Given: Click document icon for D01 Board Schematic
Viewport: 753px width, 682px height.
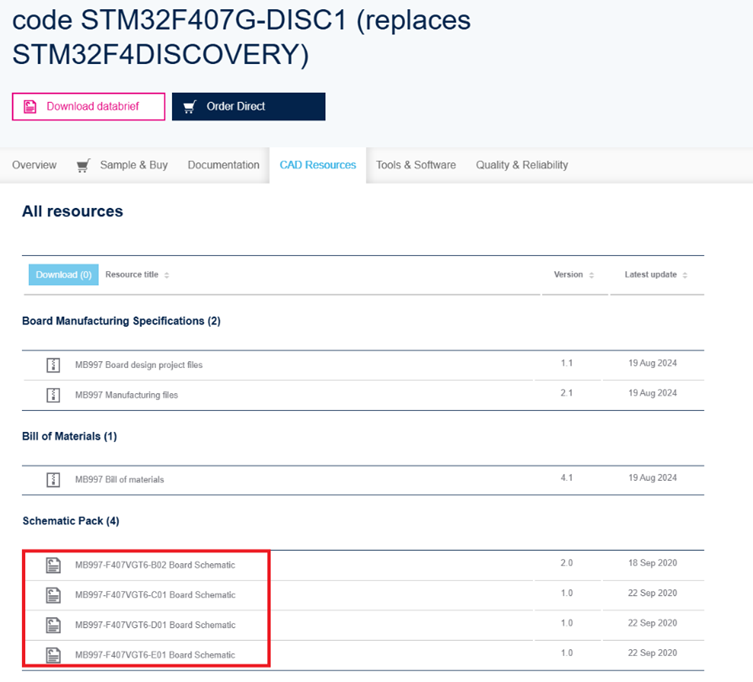Looking at the screenshot, I should (53, 625).
